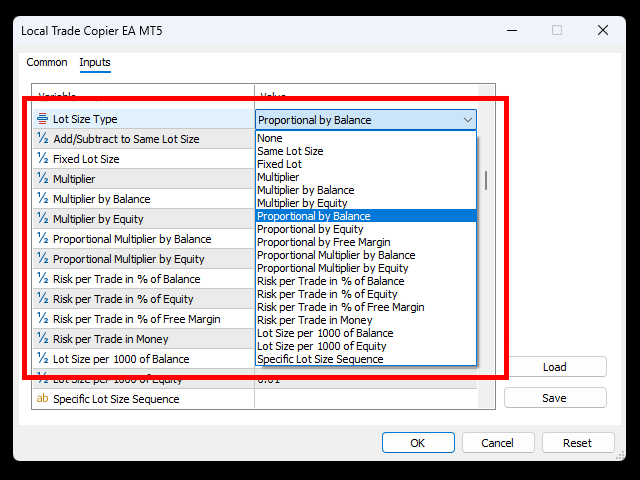This screenshot has height=480, width=640.
Task: Click the ½ icon beside Multiplier by Equity row
Action: coord(42,218)
